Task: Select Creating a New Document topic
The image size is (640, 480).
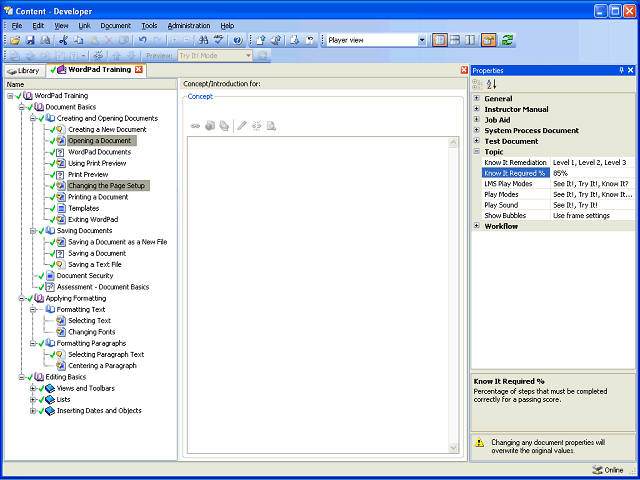Action: (x=107, y=129)
